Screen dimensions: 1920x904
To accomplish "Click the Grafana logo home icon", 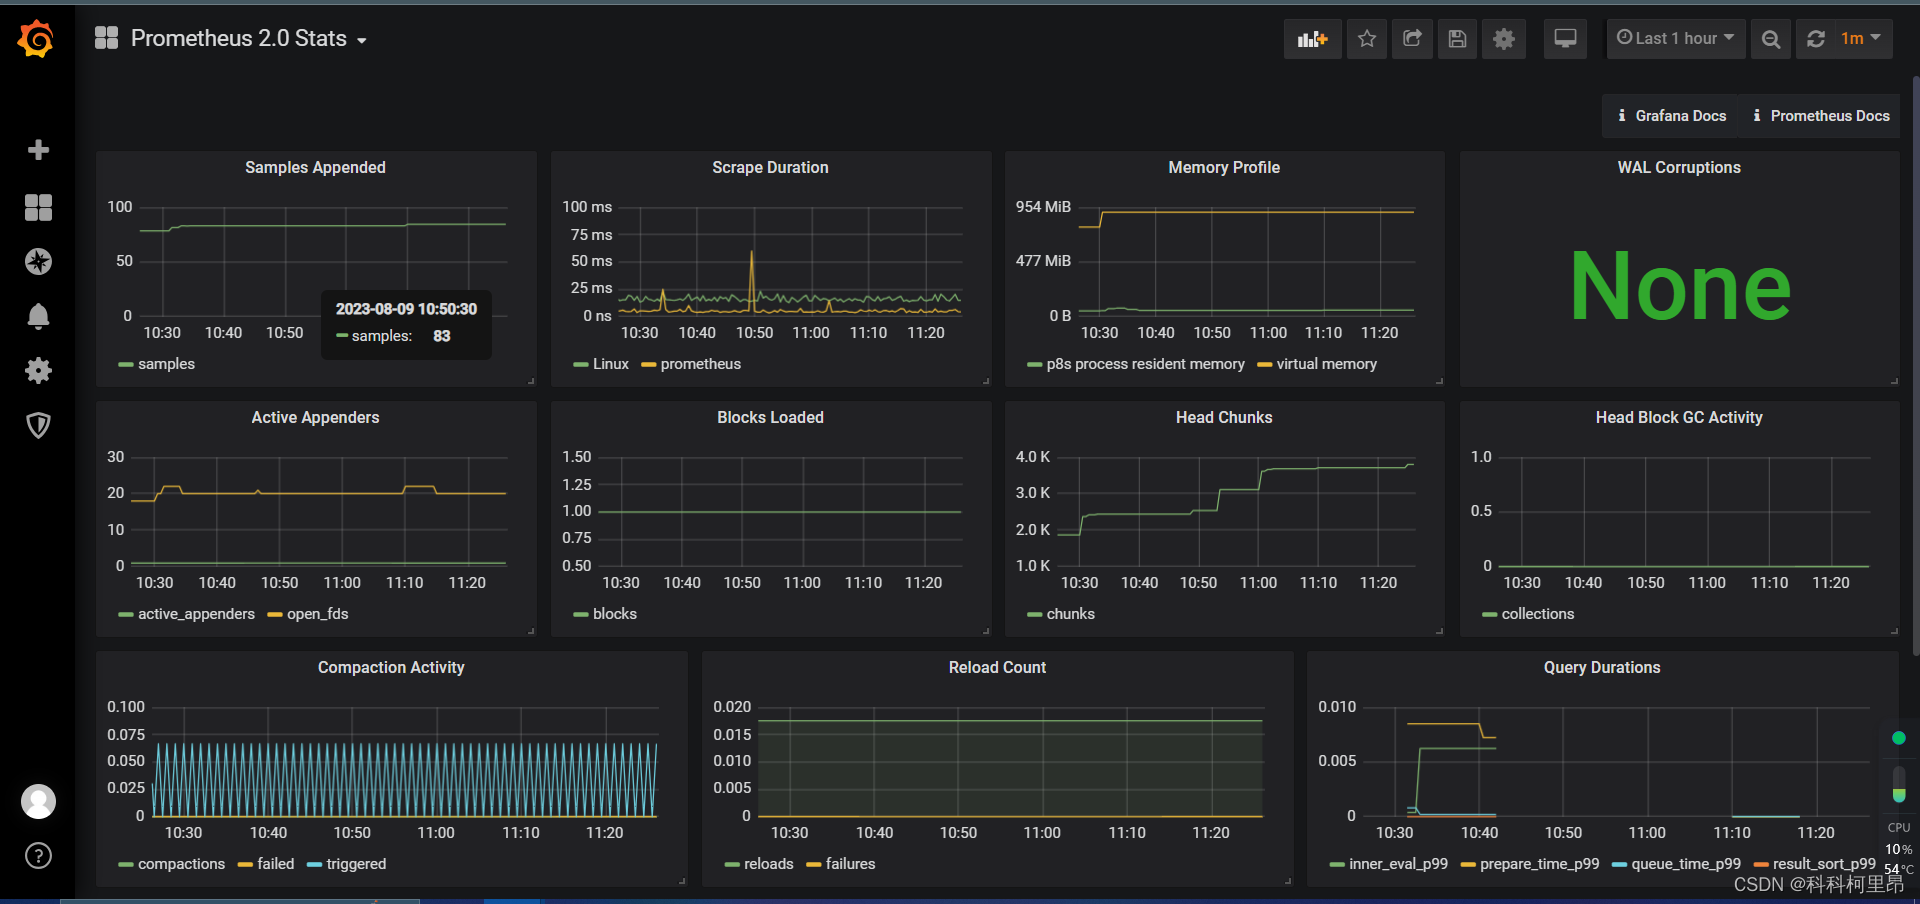I will click(36, 39).
